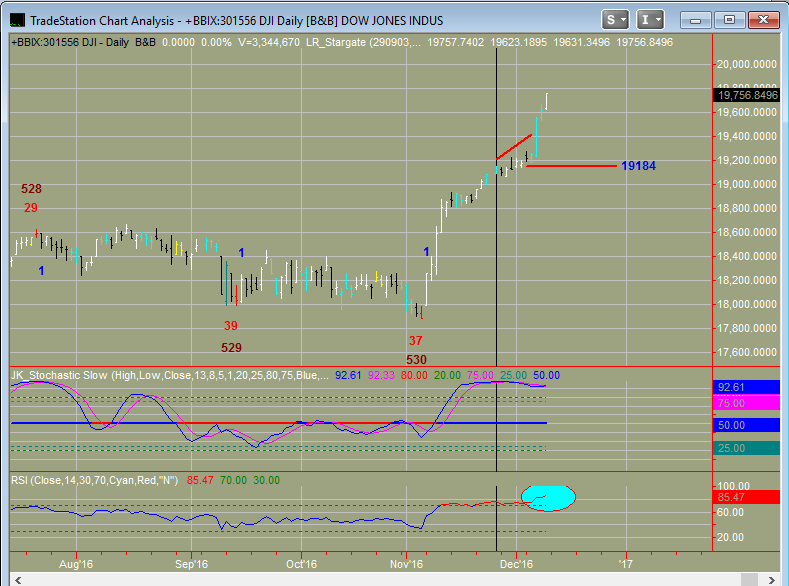789x586 pixels.
Task: Click the red 85.47 RSI axis tag
Action: point(747,497)
